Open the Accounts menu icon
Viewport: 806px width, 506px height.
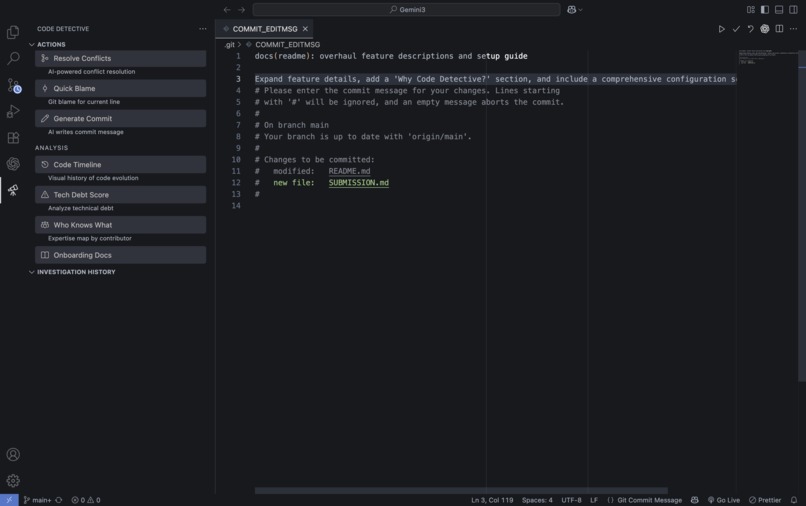[13, 455]
